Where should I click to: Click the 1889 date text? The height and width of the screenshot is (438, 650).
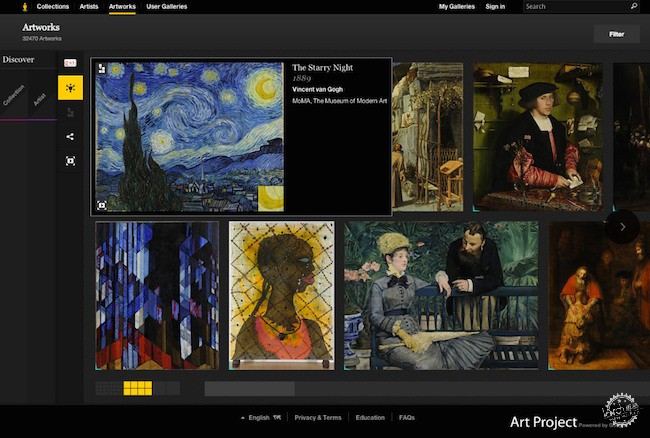(301, 78)
